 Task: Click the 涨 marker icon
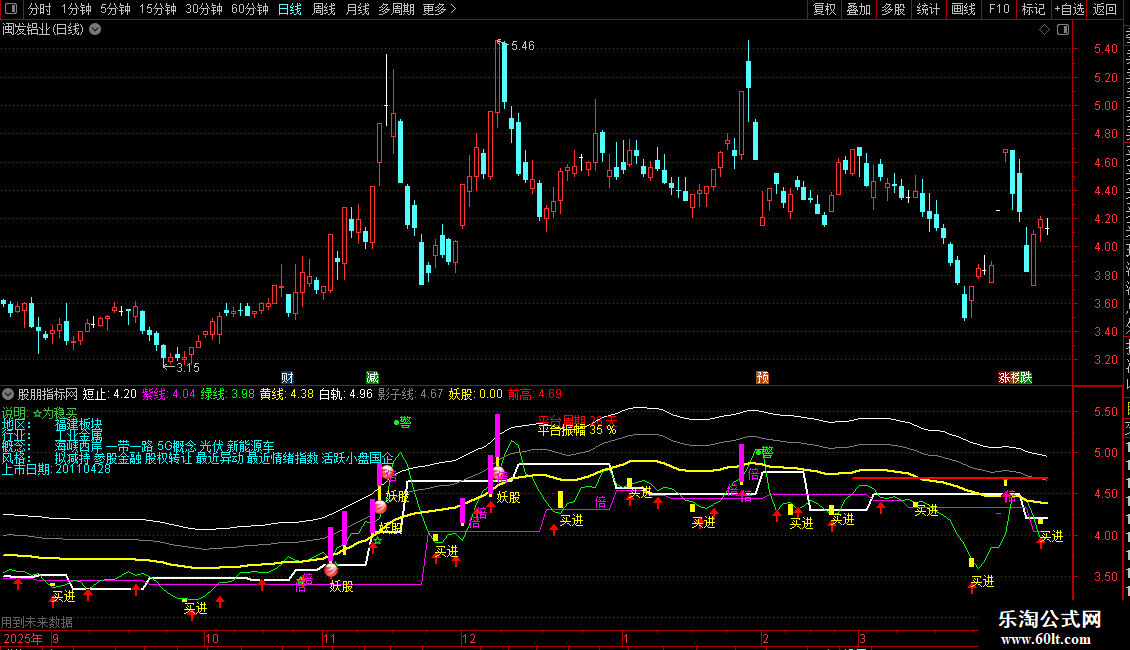(1004, 378)
